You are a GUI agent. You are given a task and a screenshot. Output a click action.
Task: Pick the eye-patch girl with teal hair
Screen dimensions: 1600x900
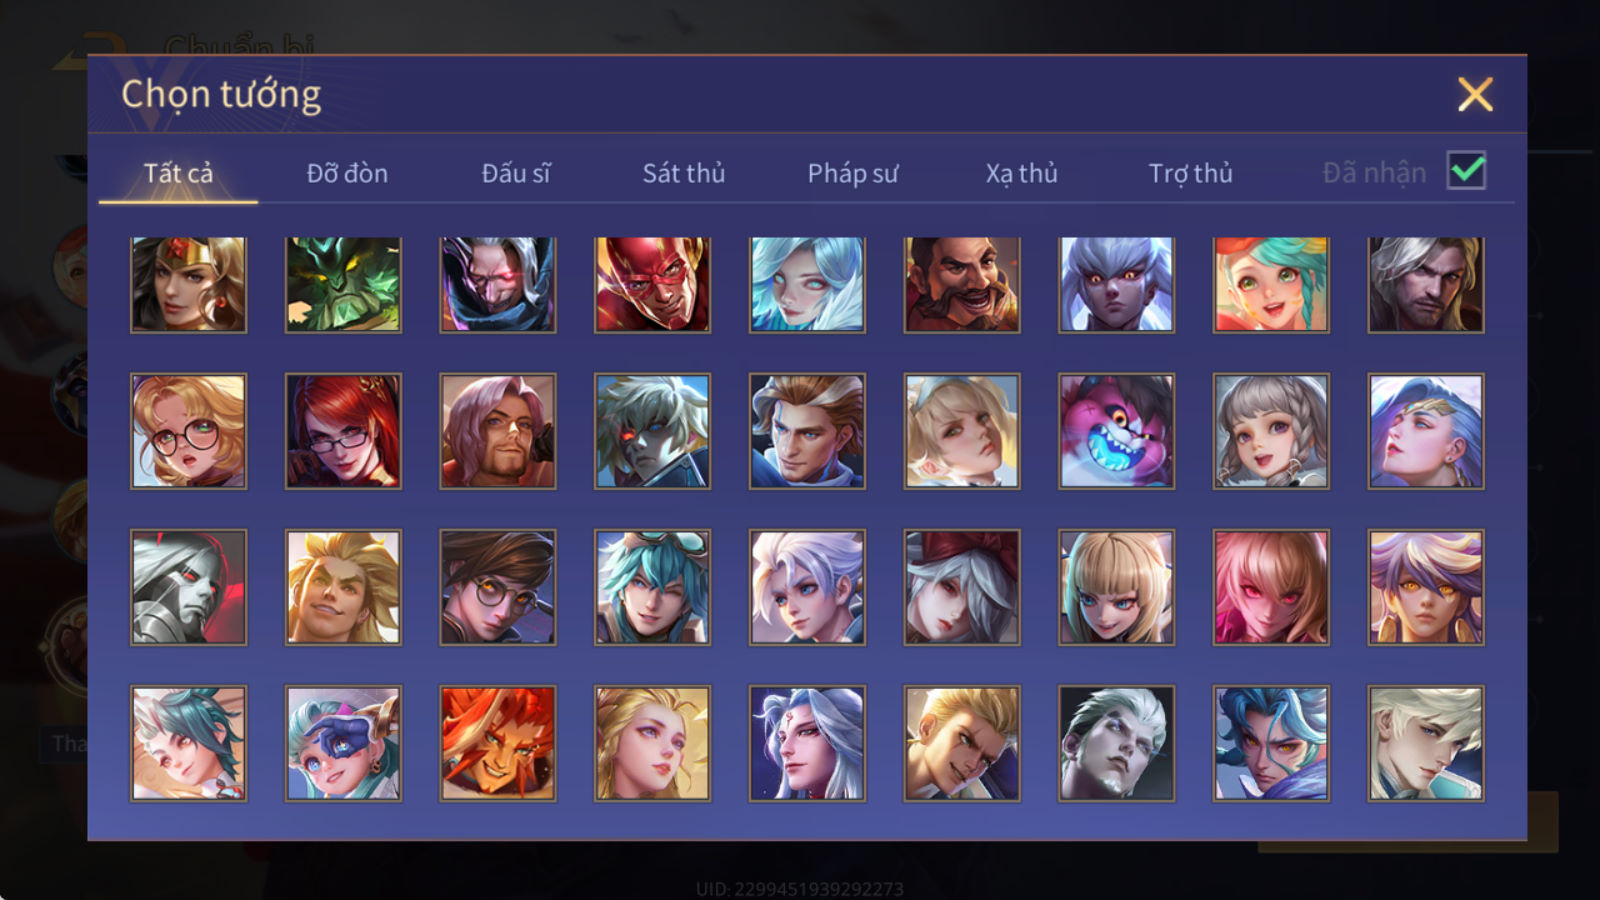click(343, 743)
